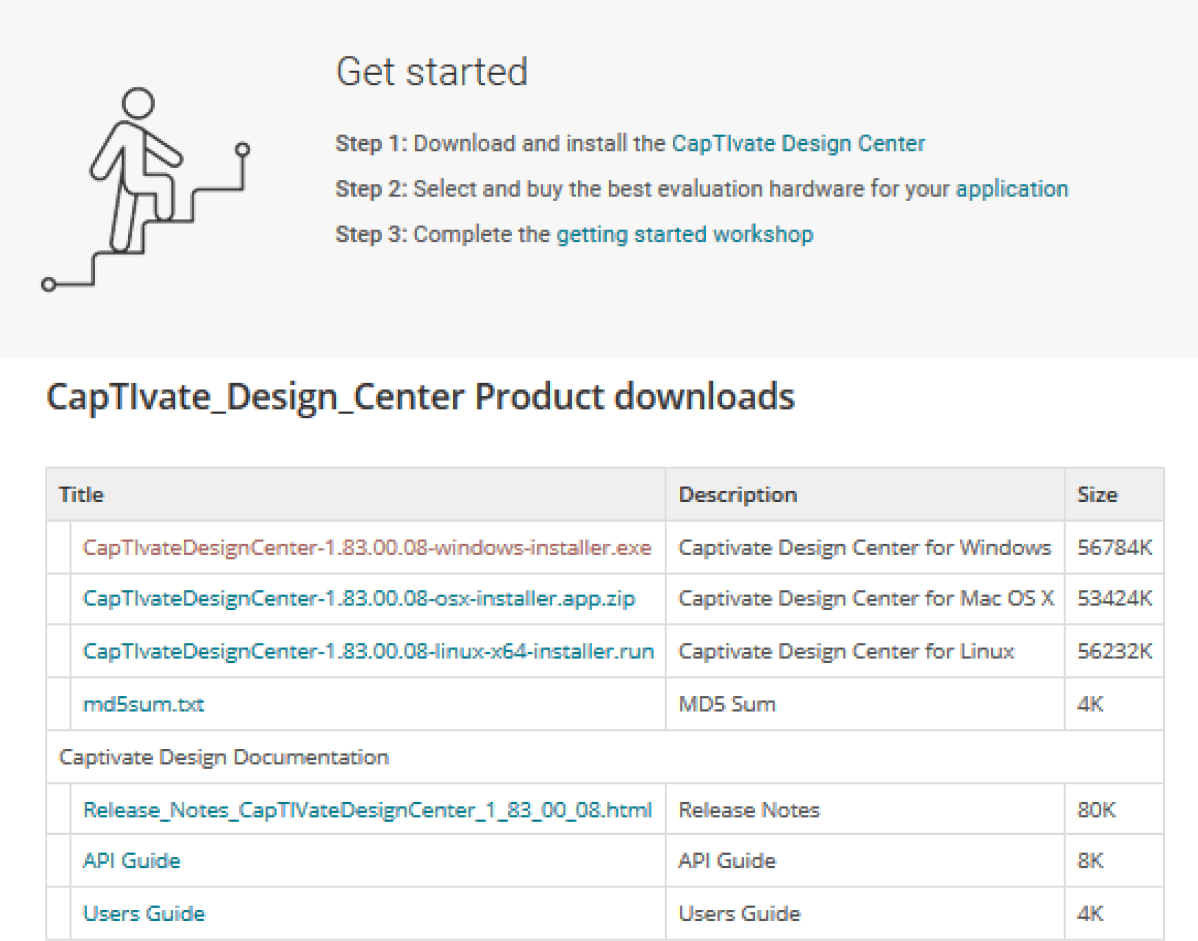This screenshot has height=941, width=1198.
Task: Follow the 'application' link in Step 2
Action: click(1011, 188)
